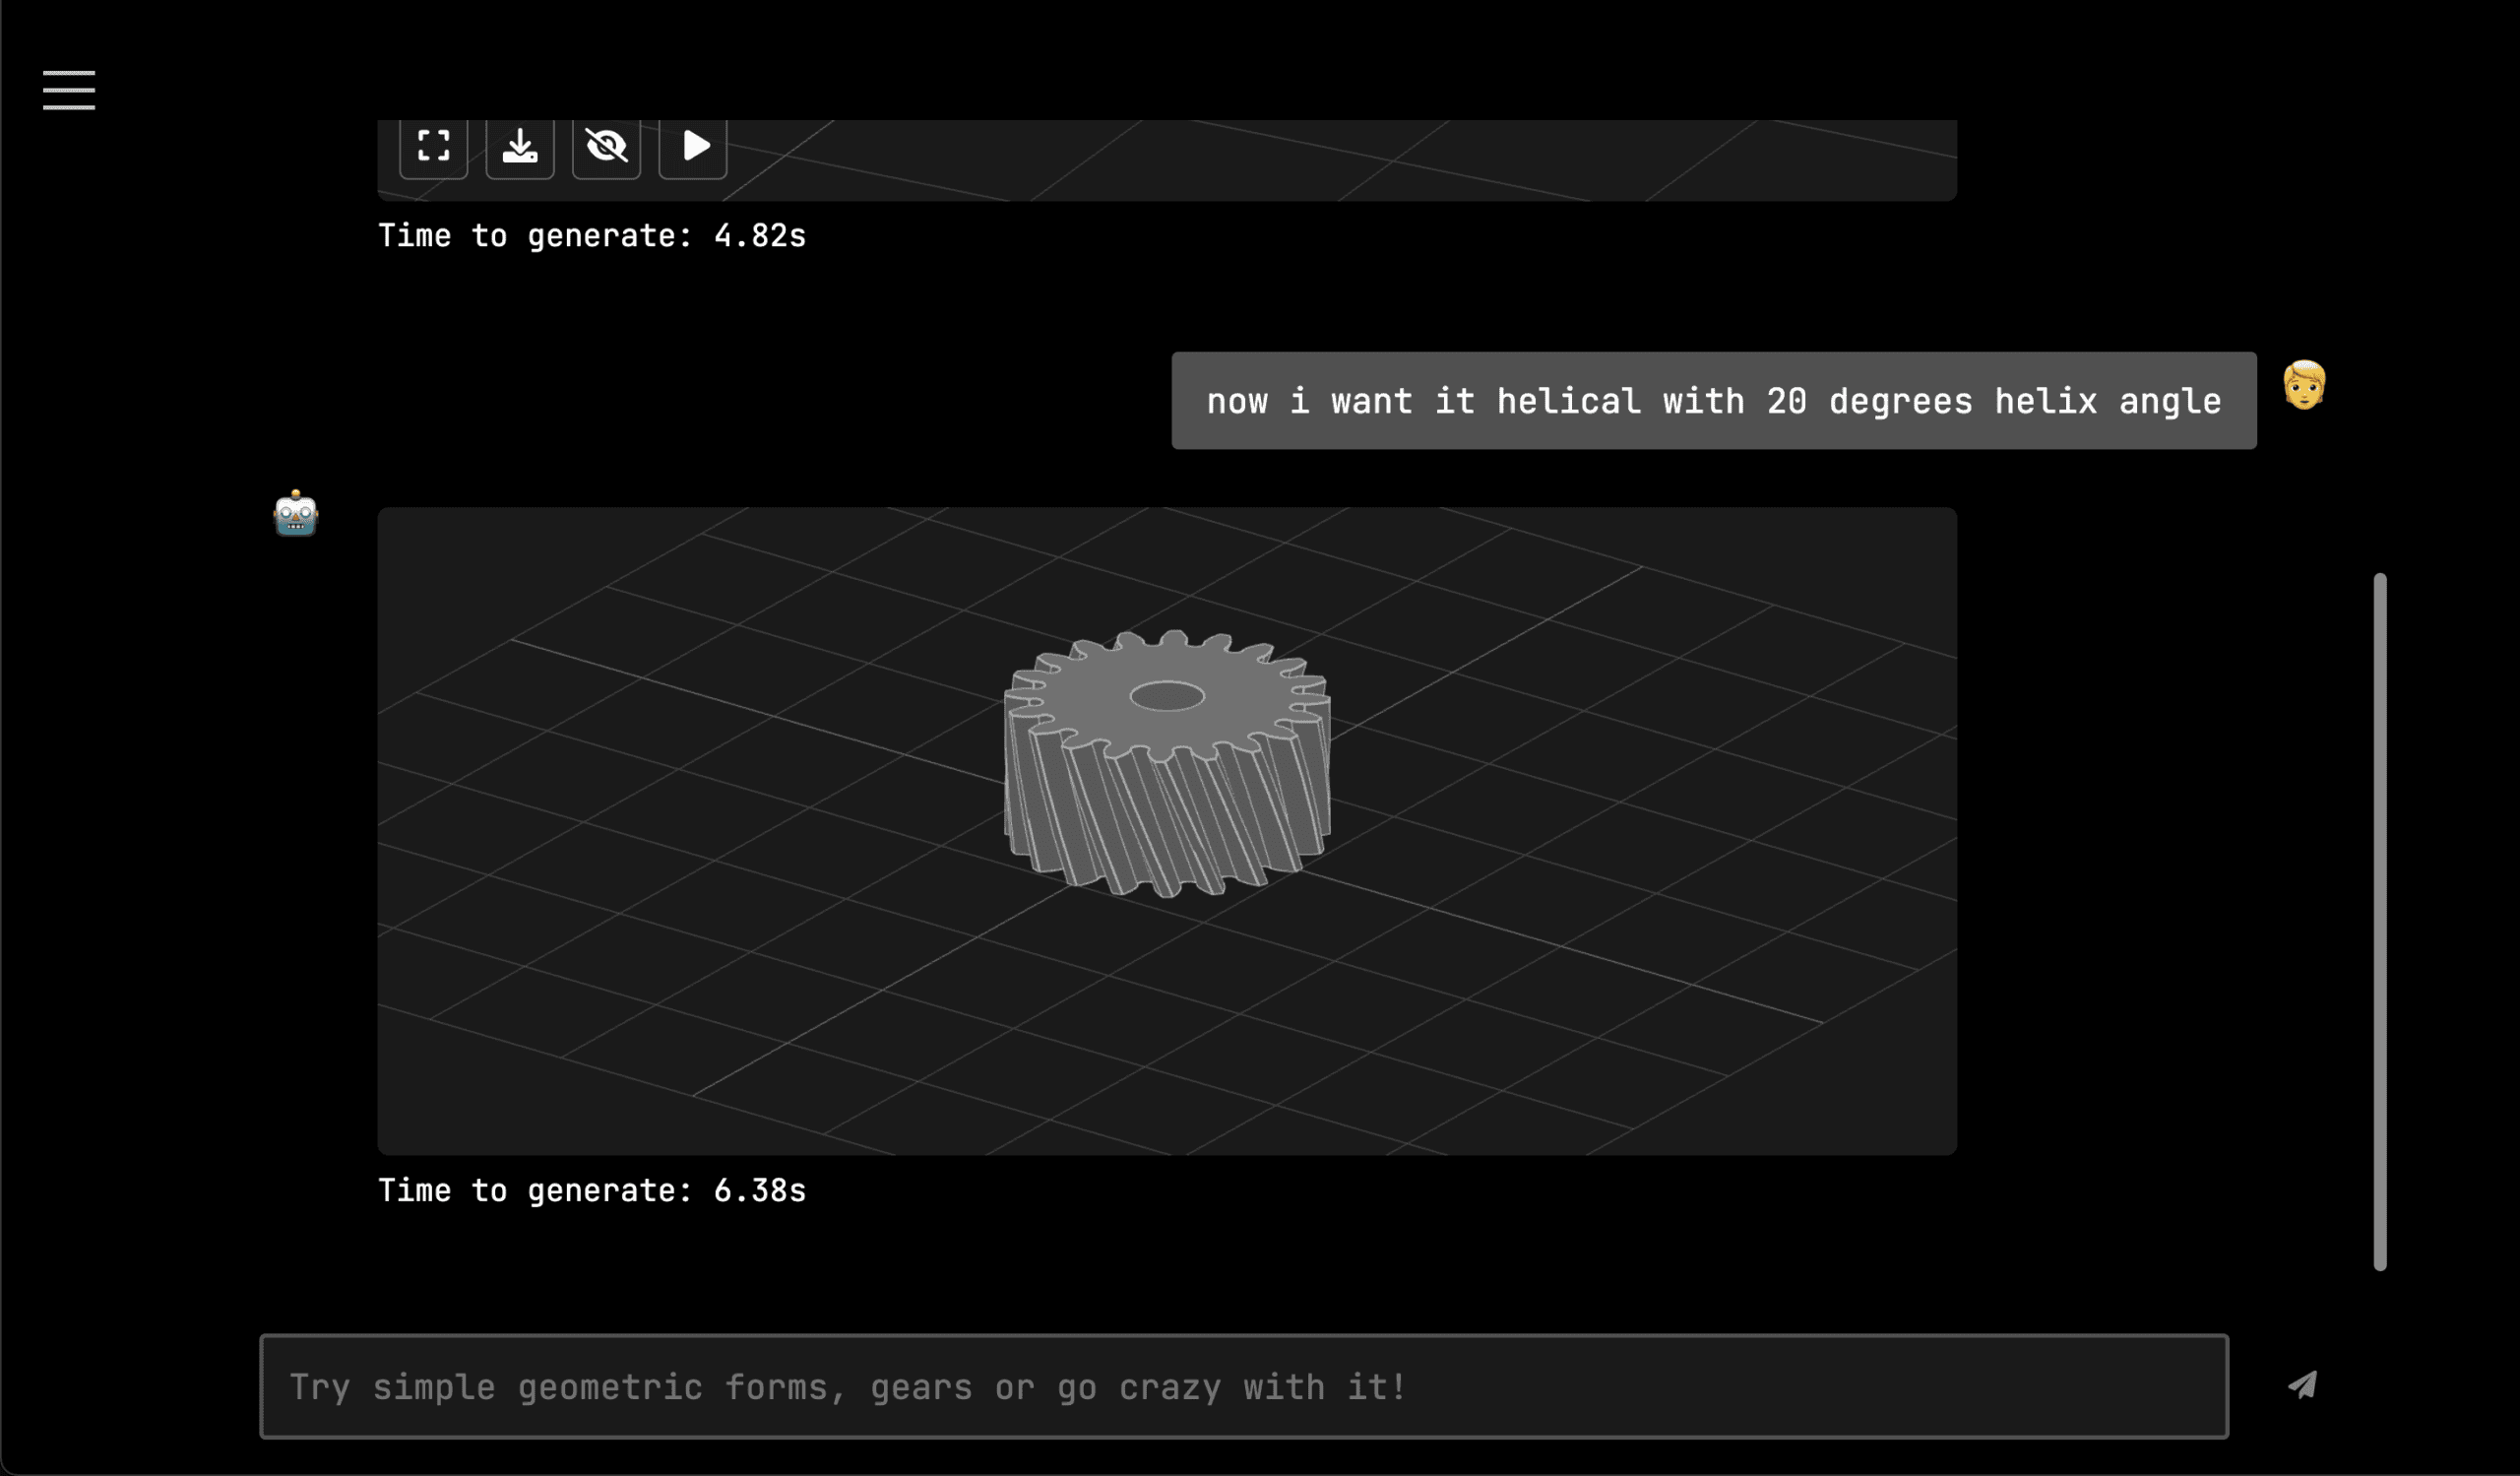This screenshot has width=2520, height=1476.
Task: Click the vertical chat scrollbar
Action: (x=2379, y=921)
